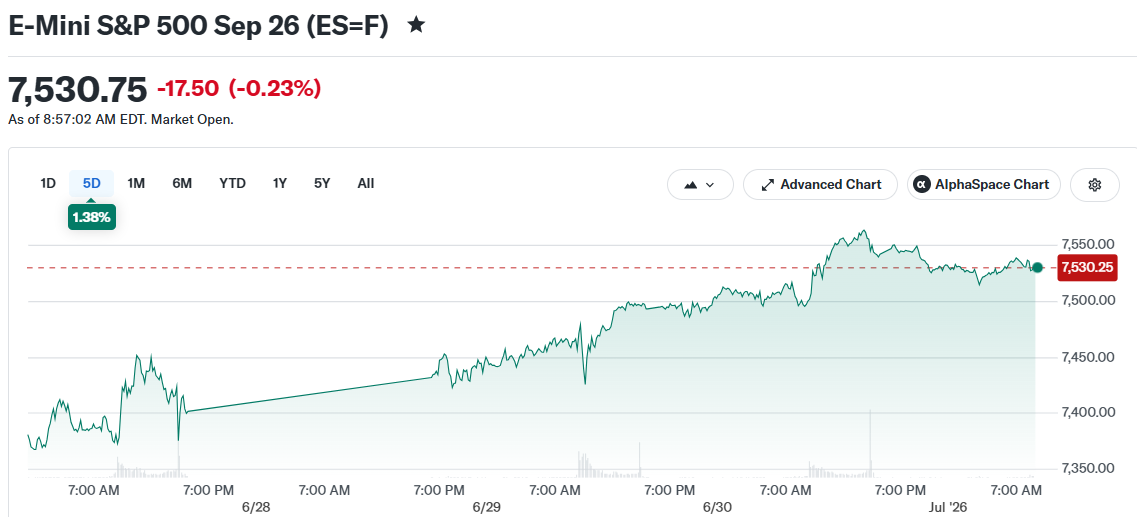Click the 1.38% change badge

point(91,217)
